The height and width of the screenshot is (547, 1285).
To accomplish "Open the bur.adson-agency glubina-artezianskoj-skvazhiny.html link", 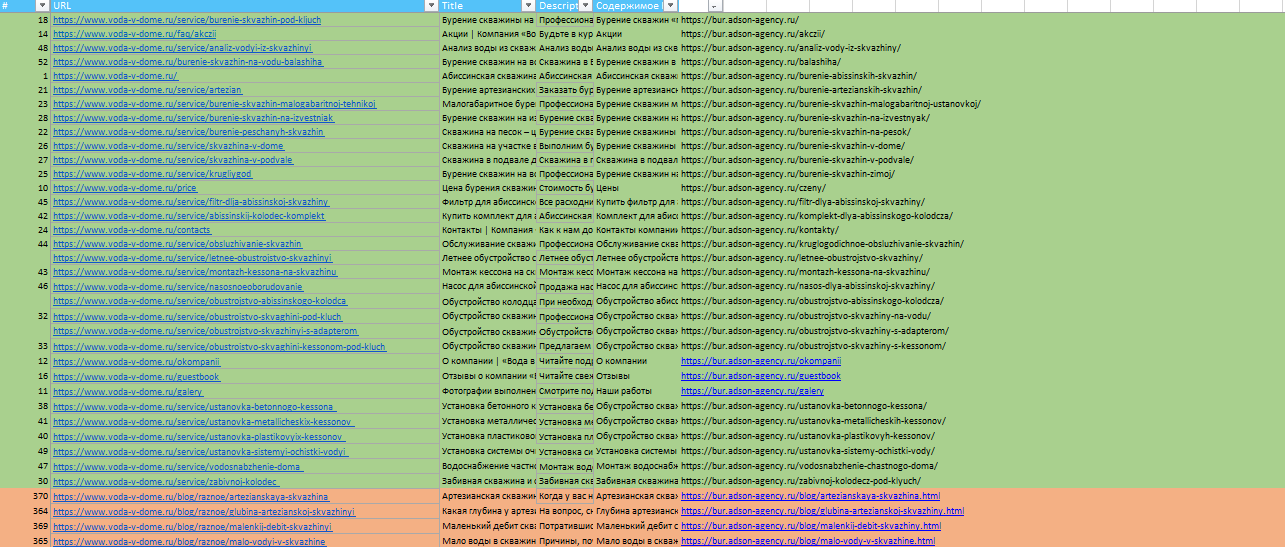I will pos(822,511).
